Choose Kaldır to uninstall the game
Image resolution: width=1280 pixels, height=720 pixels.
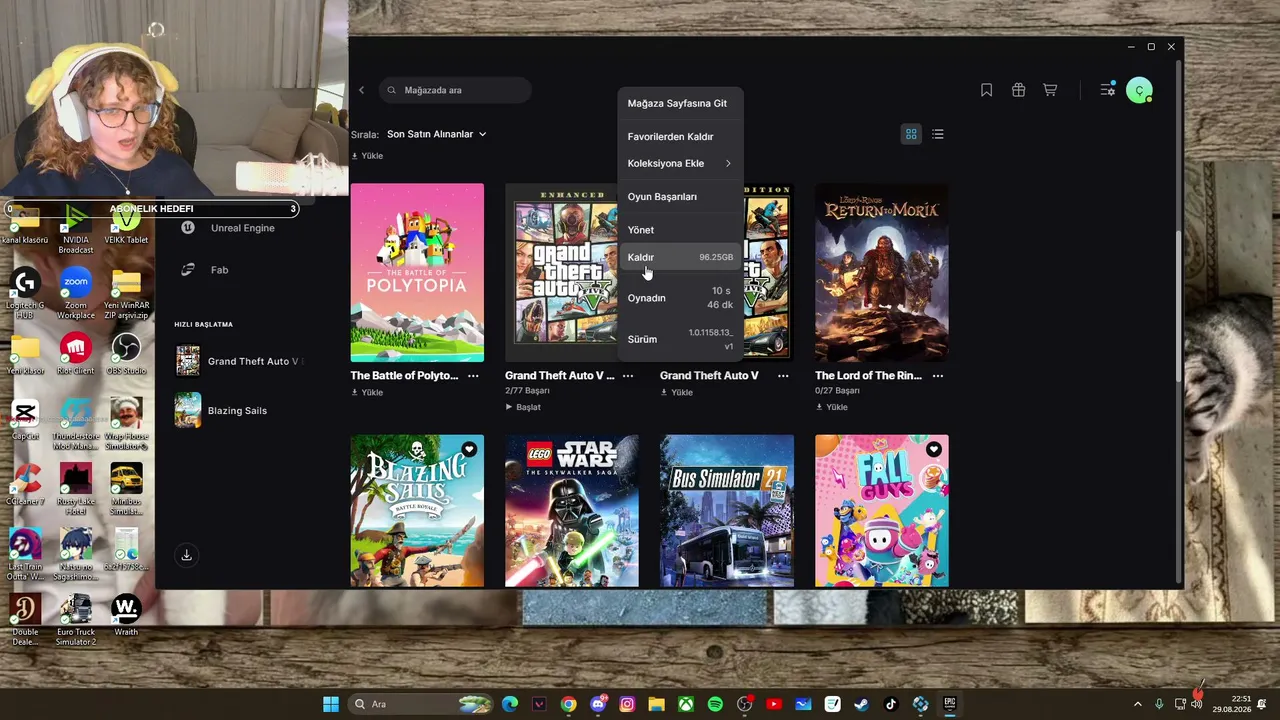tap(680, 257)
